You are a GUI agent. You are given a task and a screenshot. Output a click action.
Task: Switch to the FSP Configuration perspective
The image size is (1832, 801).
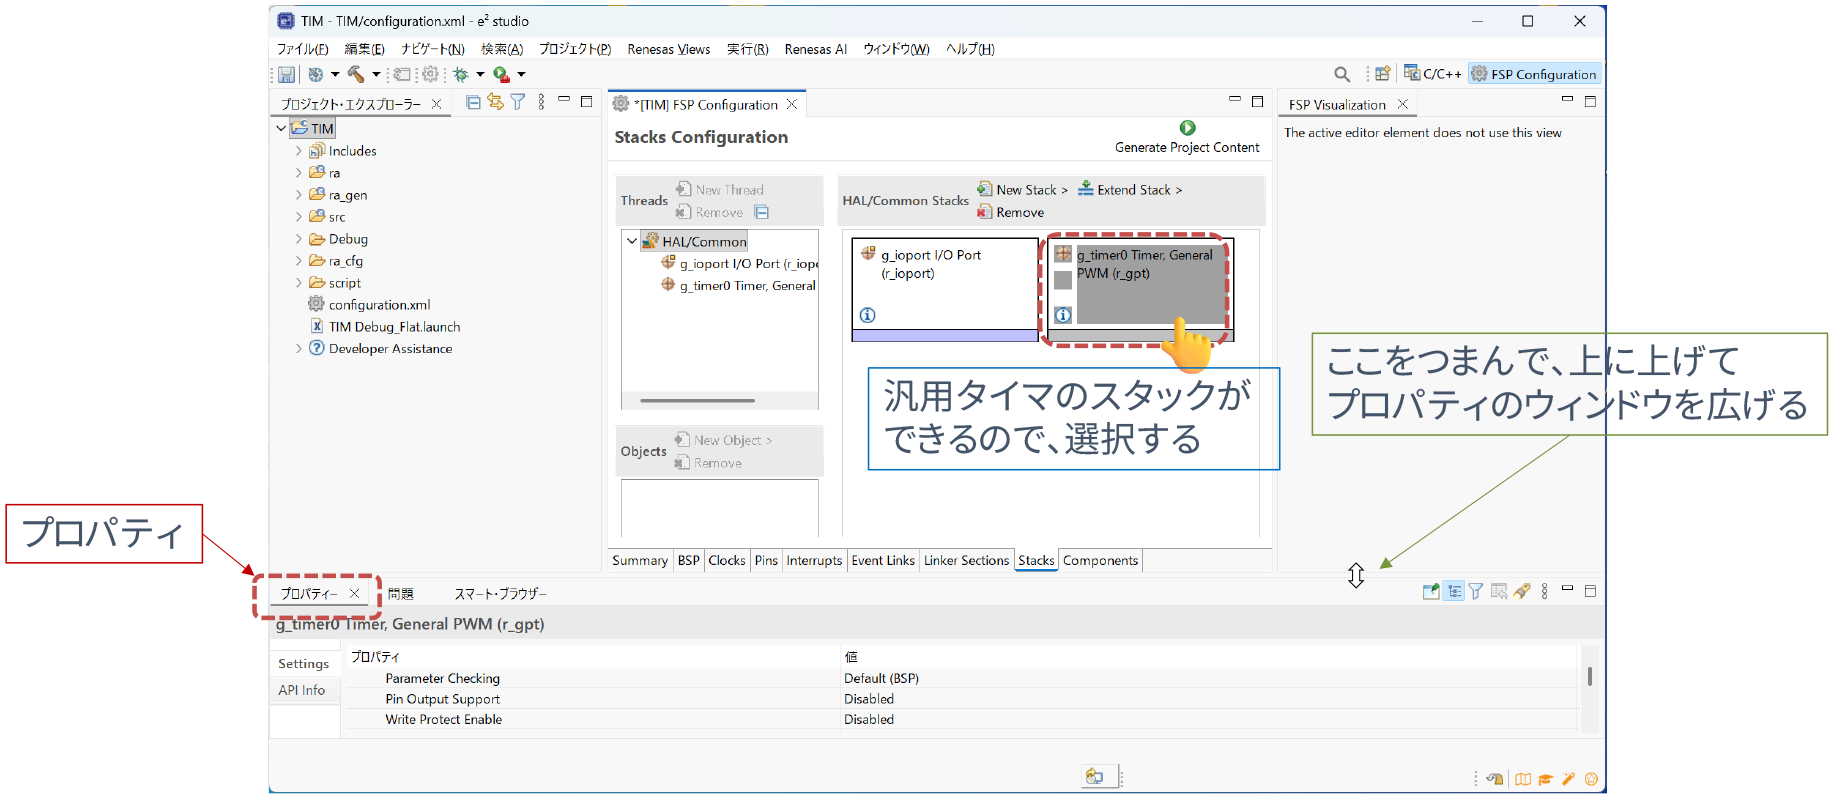pyautogui.click(x=1534, y=74)
